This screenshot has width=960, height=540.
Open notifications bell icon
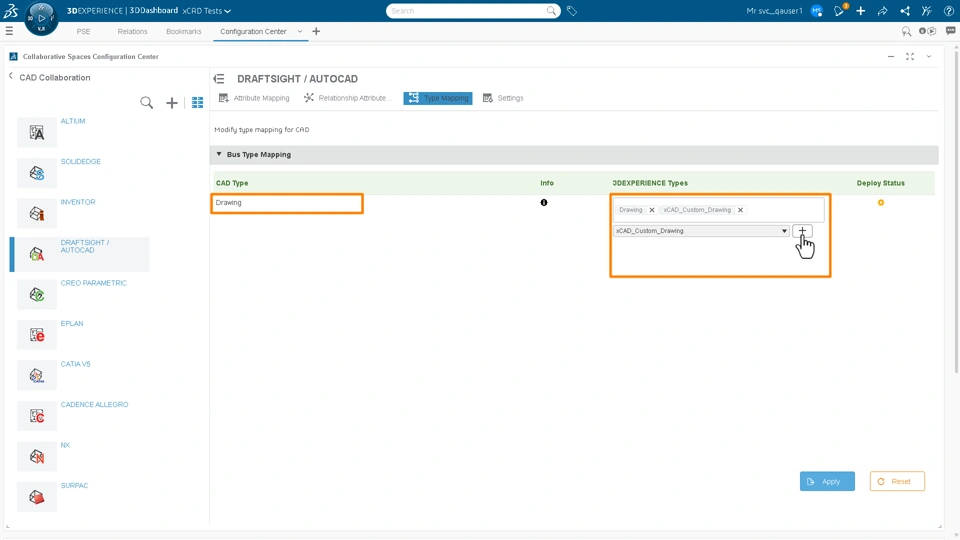(839, 10)
